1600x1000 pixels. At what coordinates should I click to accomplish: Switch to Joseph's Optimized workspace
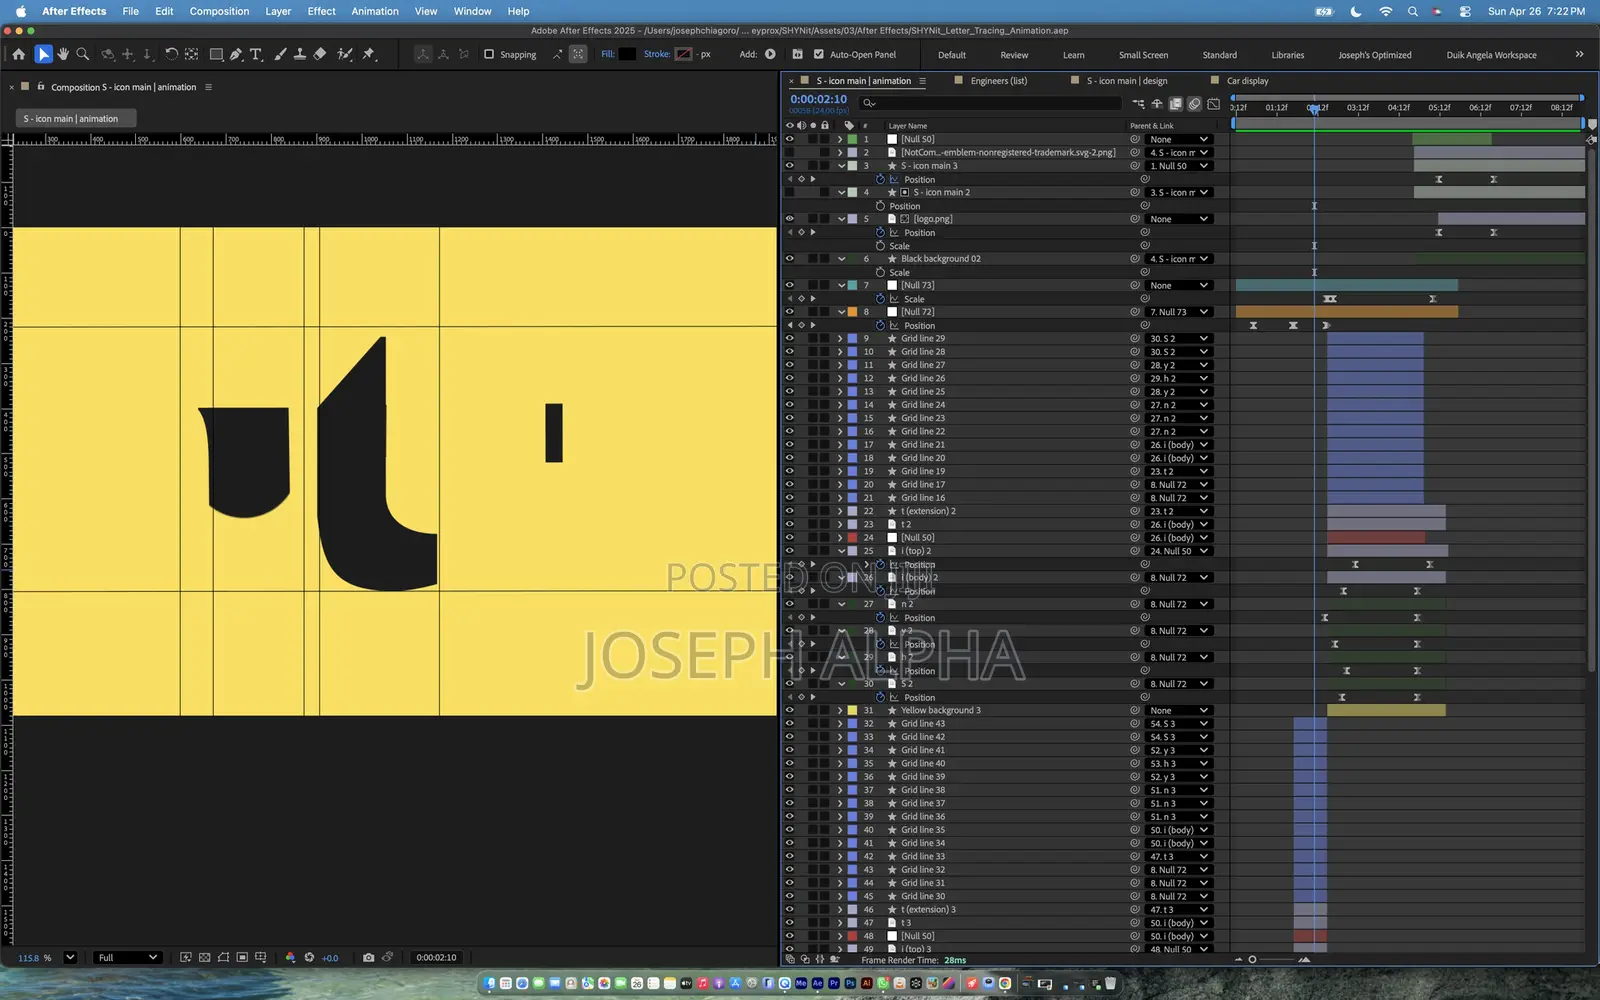pos(1375,55)
